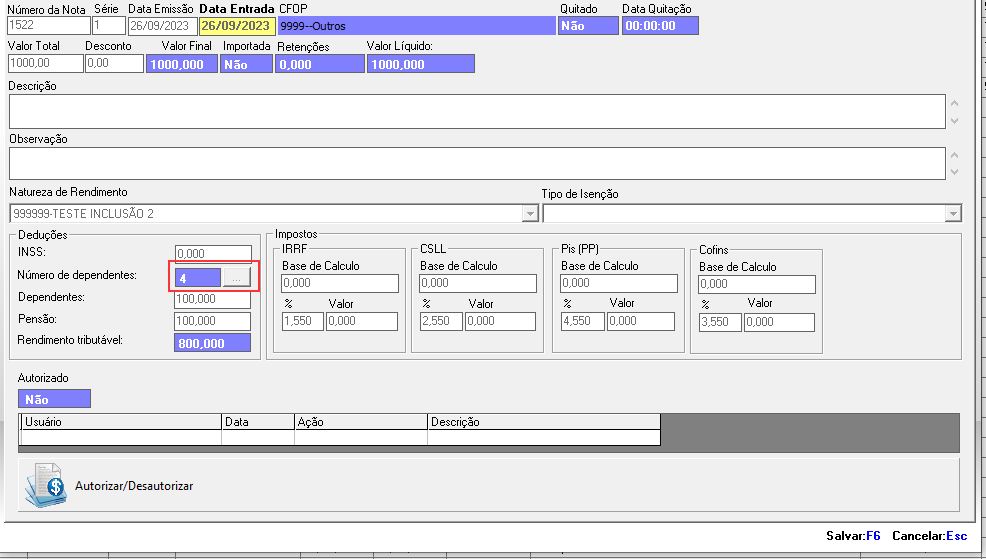This screenshot has height=559, width=986.
Task: Click the Valor Final 1000,000 field
Action: (x=182, y=64)
